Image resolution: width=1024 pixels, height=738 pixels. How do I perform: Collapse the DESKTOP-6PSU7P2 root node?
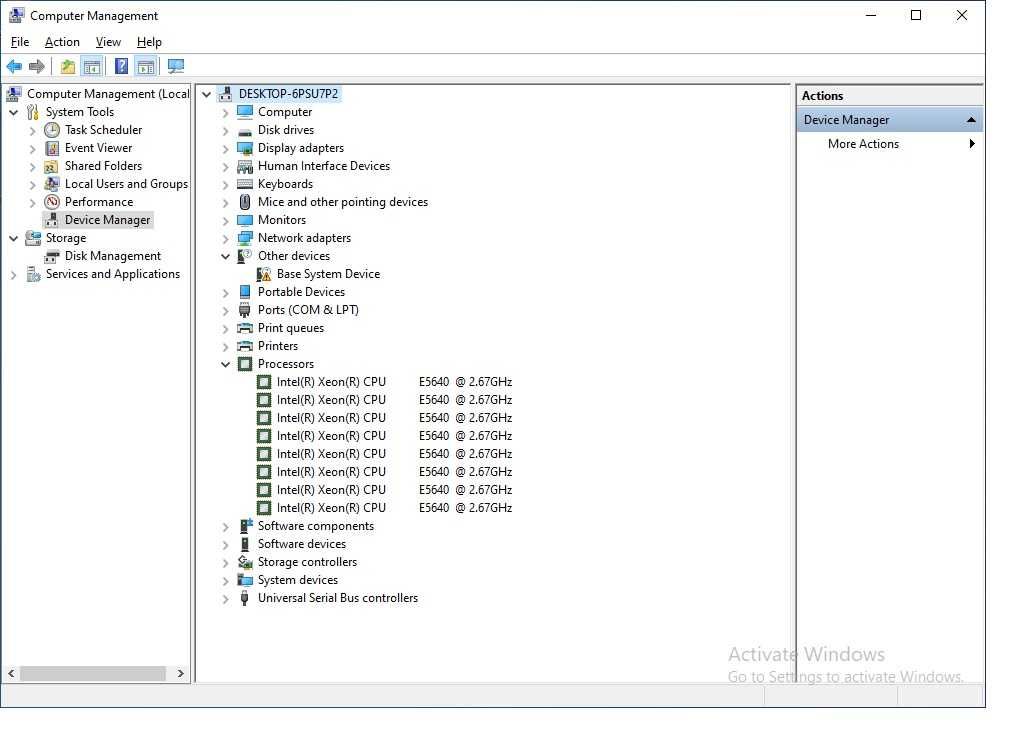pos(206,95)
